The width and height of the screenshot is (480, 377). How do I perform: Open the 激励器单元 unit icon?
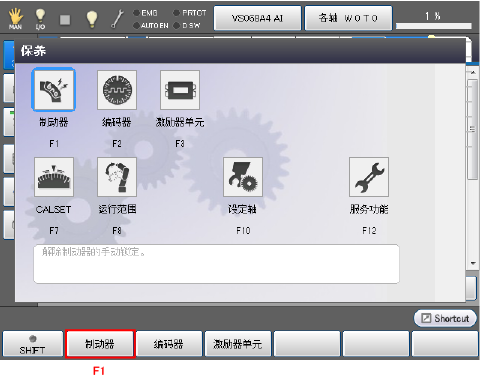point(180,90)
